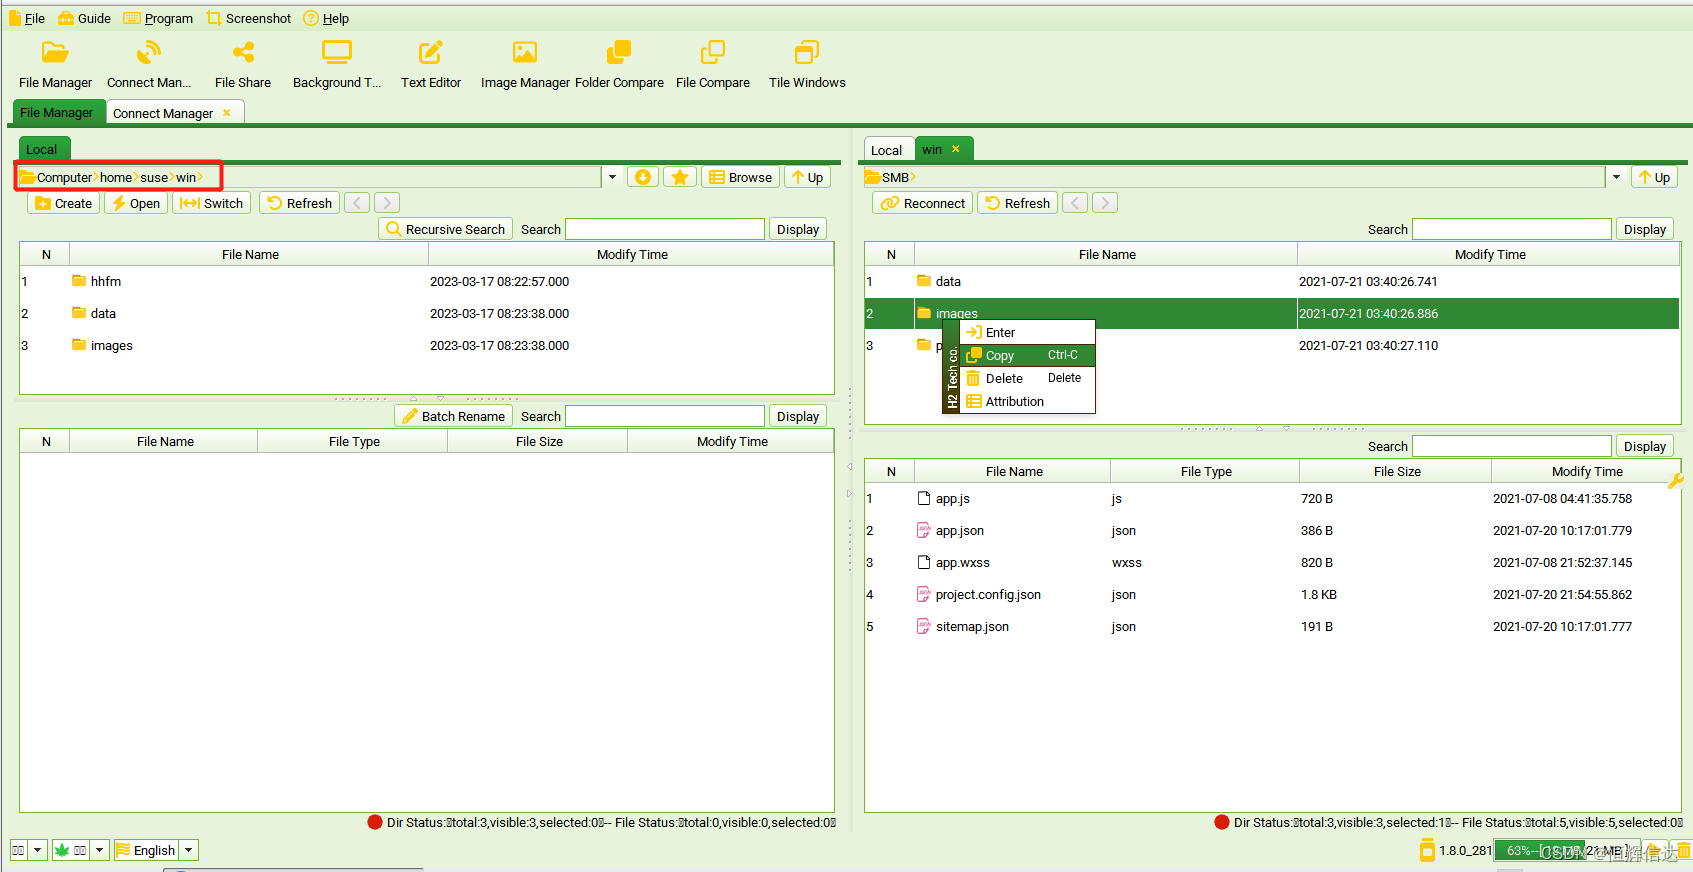1693x872 pixels.
Task: Click the app.json file icon
Action: [924, 530]
